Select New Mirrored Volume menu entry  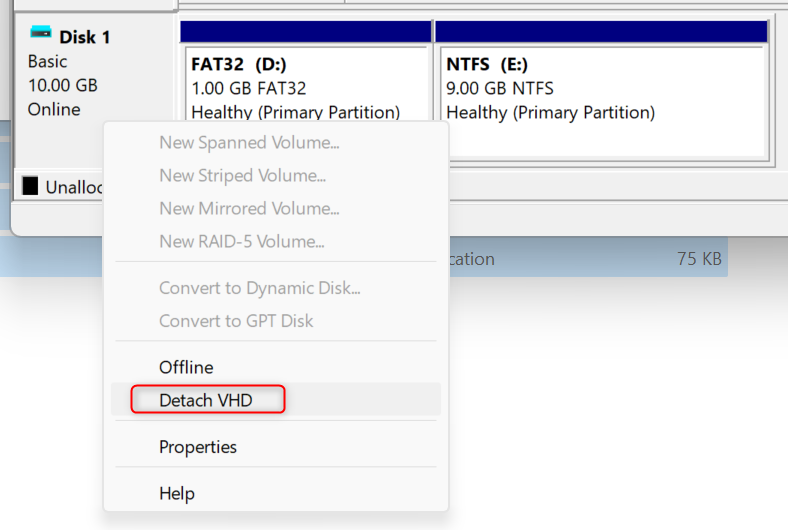pos(249,209)
